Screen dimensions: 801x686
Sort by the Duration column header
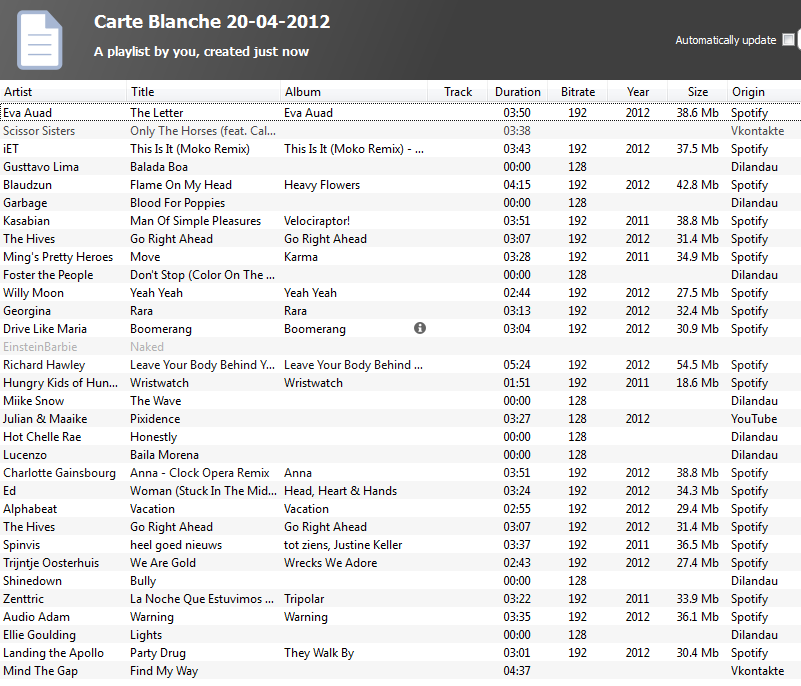pos(517,92)
